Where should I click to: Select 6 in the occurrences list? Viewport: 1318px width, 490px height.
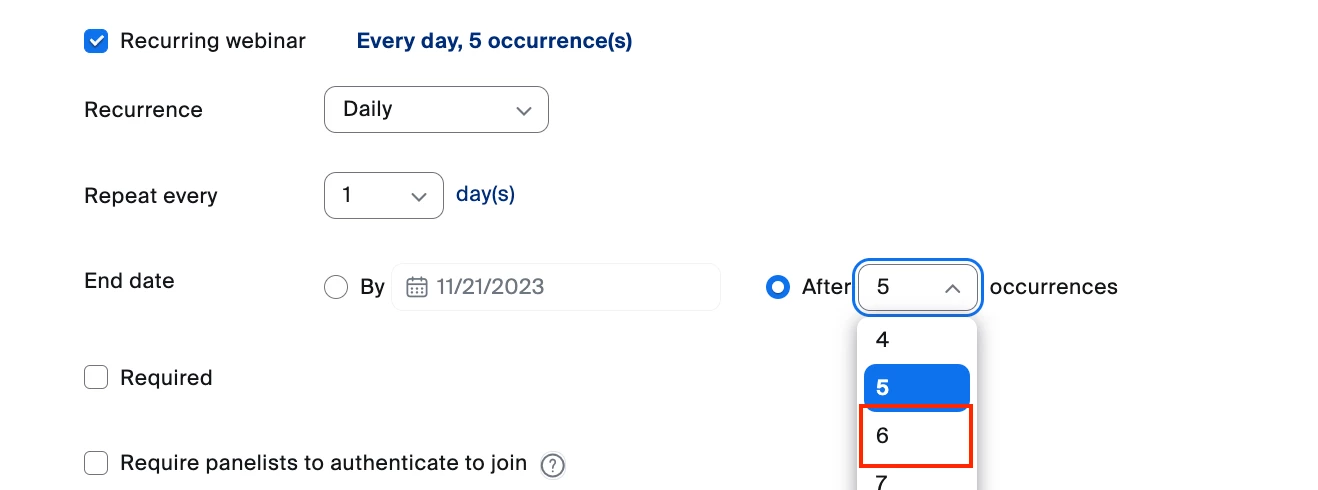[916, 436]
